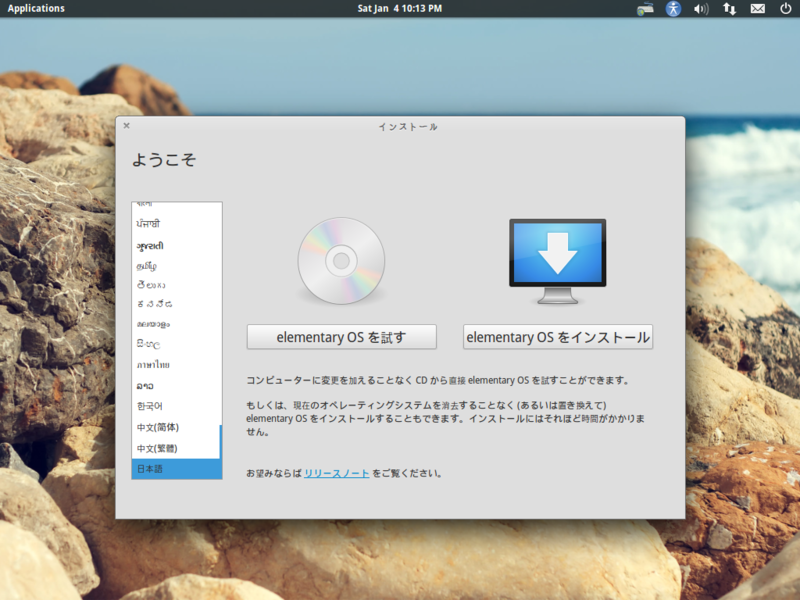Select 日本語 in the language list
The height and width of the screenshot is (600, 800).
click(177, 469)
